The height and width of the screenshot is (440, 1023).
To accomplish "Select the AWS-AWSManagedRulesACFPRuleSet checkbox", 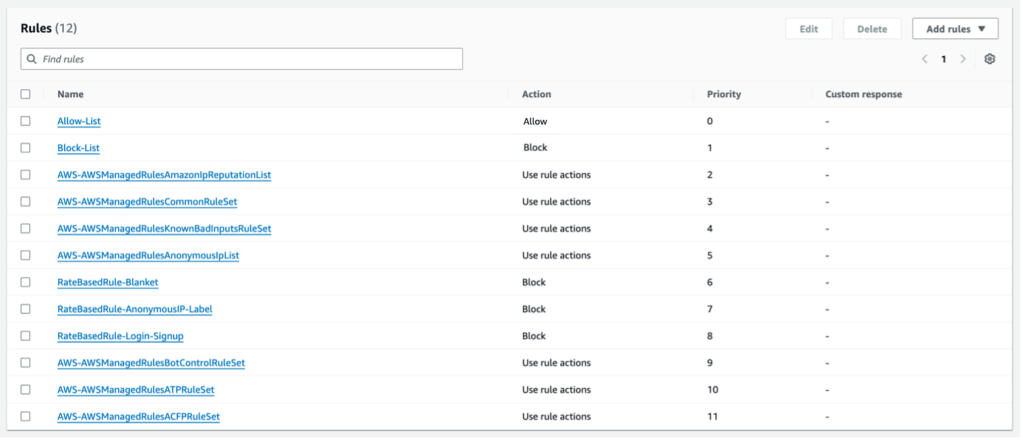I will click(x=26, y=416).
